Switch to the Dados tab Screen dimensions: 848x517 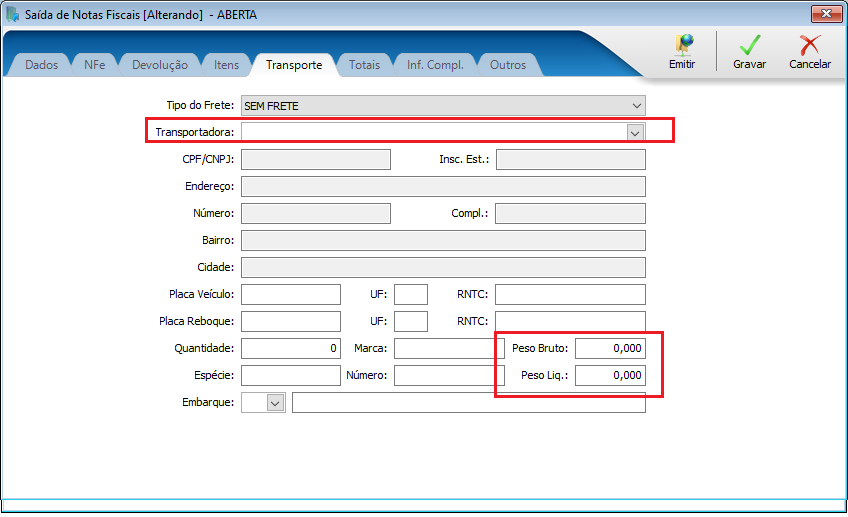click(x=41, y=65)
